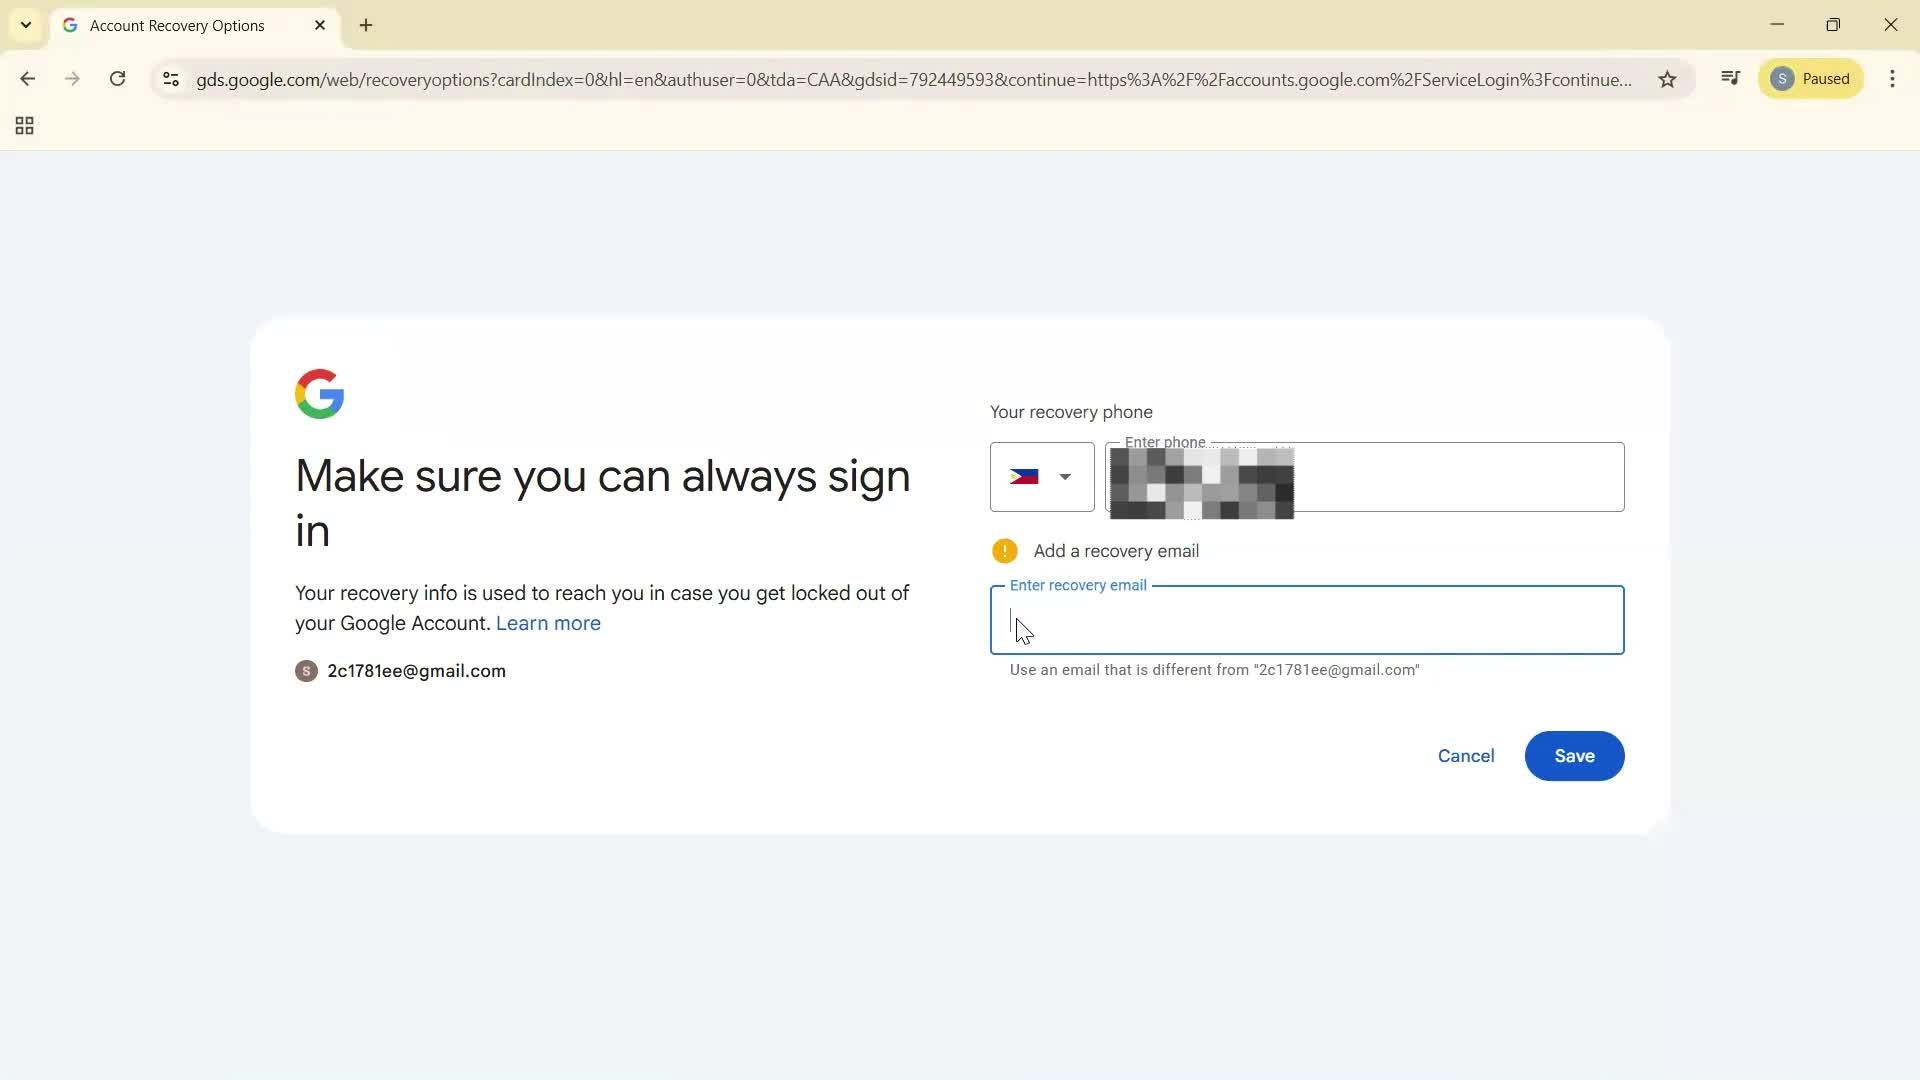
Task: Open the country code flag dropdown
Action: 1041,477
